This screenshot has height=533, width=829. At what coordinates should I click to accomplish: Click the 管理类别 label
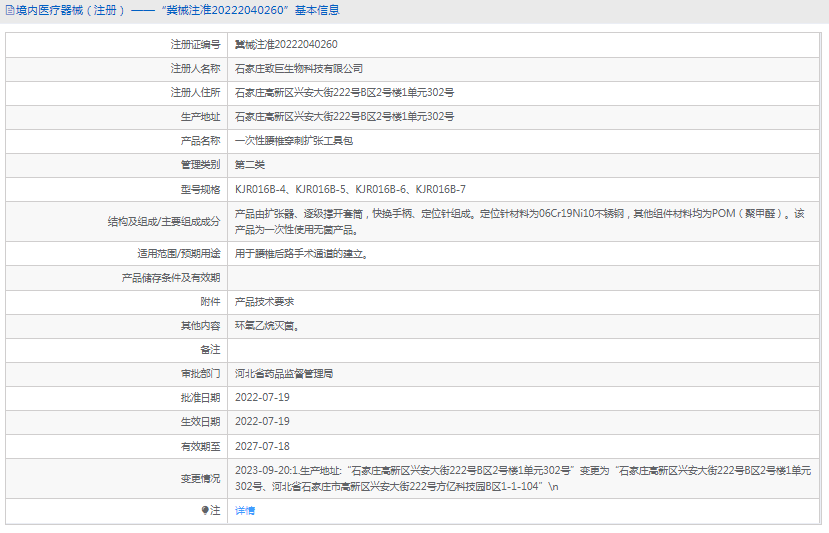[200, 165]
